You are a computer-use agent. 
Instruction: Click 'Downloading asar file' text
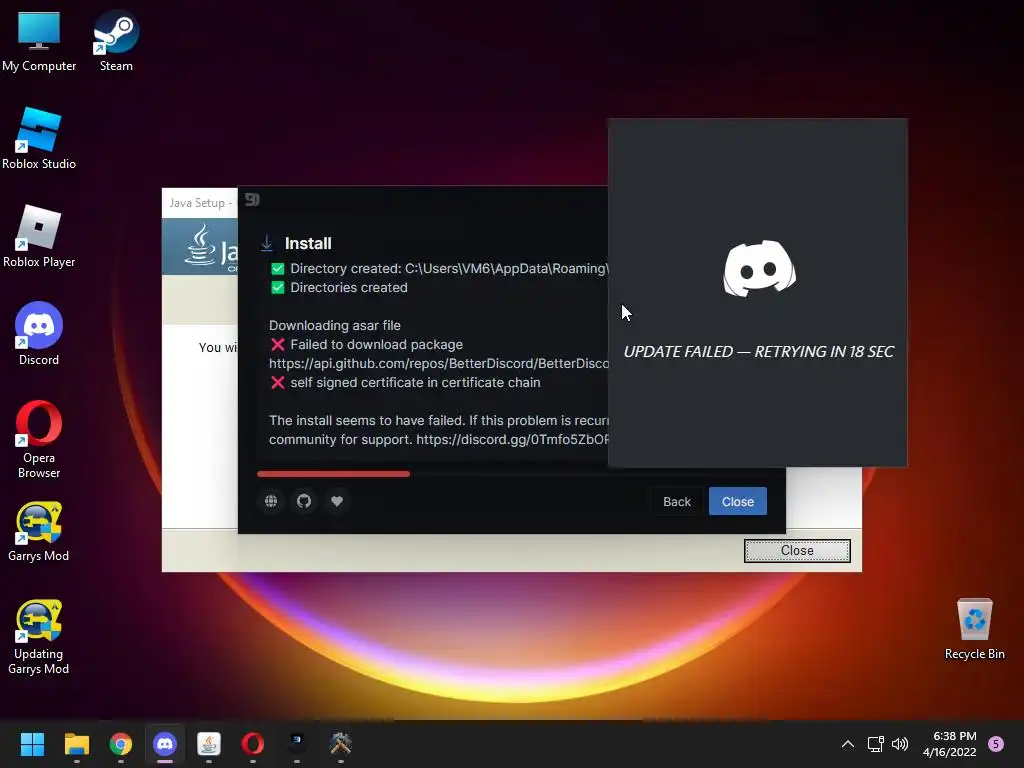335,325
